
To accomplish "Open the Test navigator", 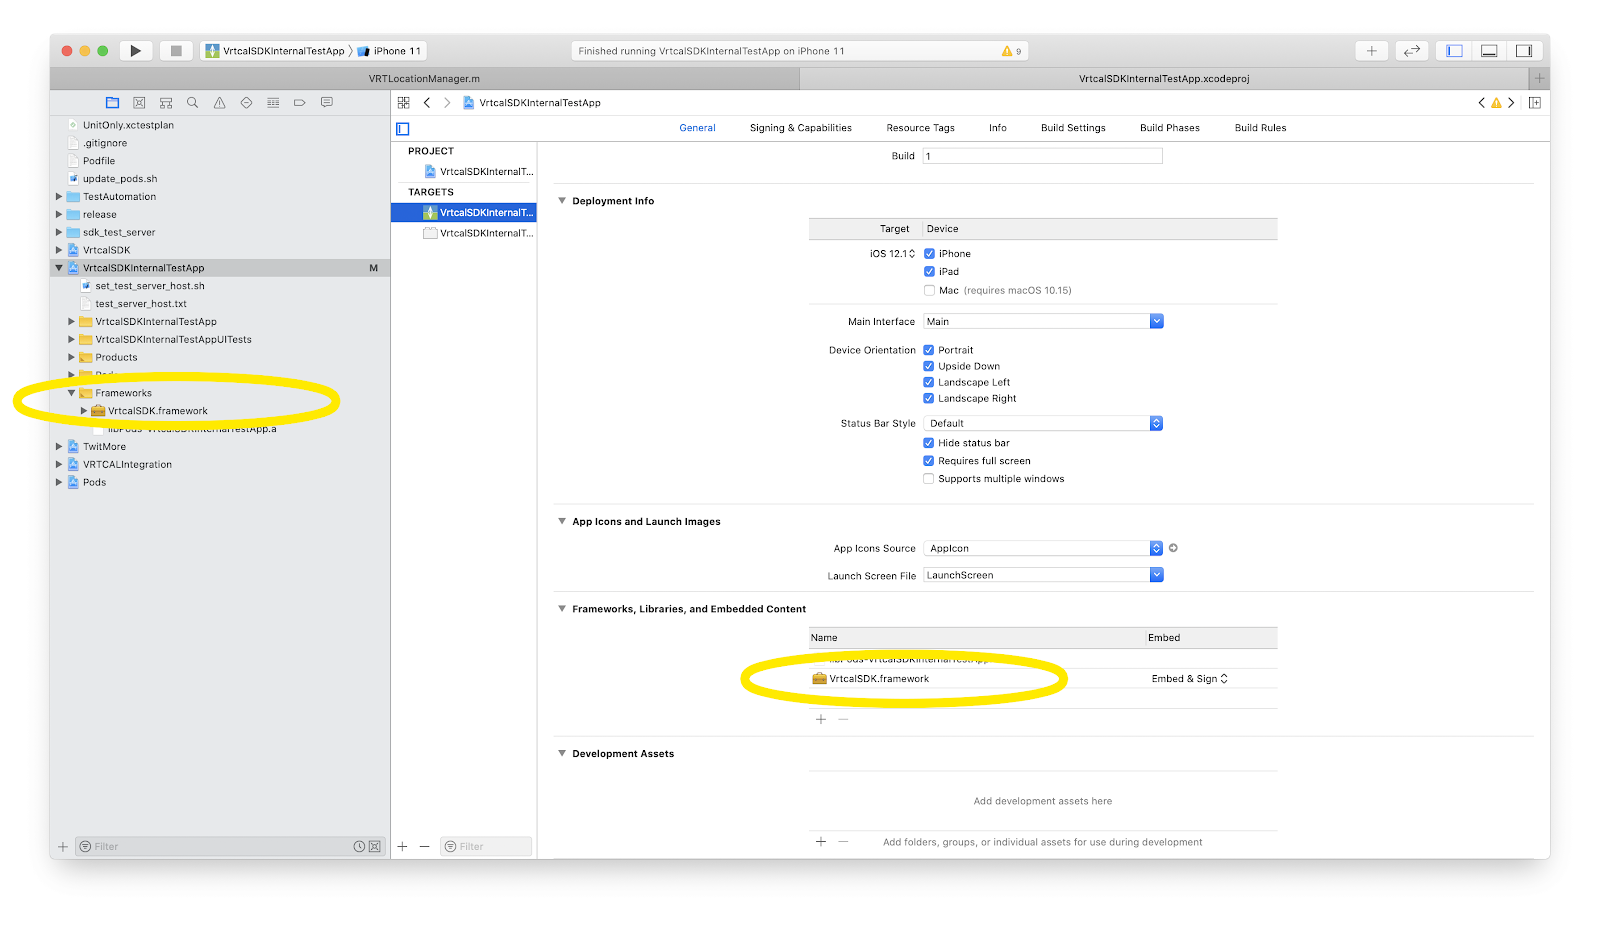I will 246,103.
